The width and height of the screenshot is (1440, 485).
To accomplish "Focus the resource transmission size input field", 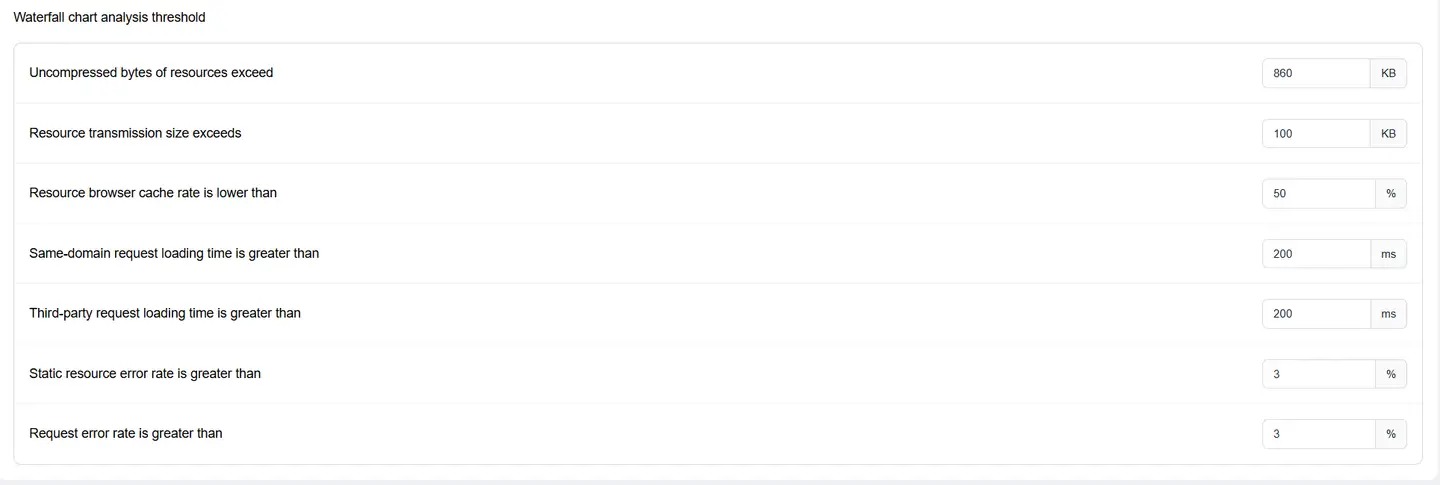I will 1315,133.
